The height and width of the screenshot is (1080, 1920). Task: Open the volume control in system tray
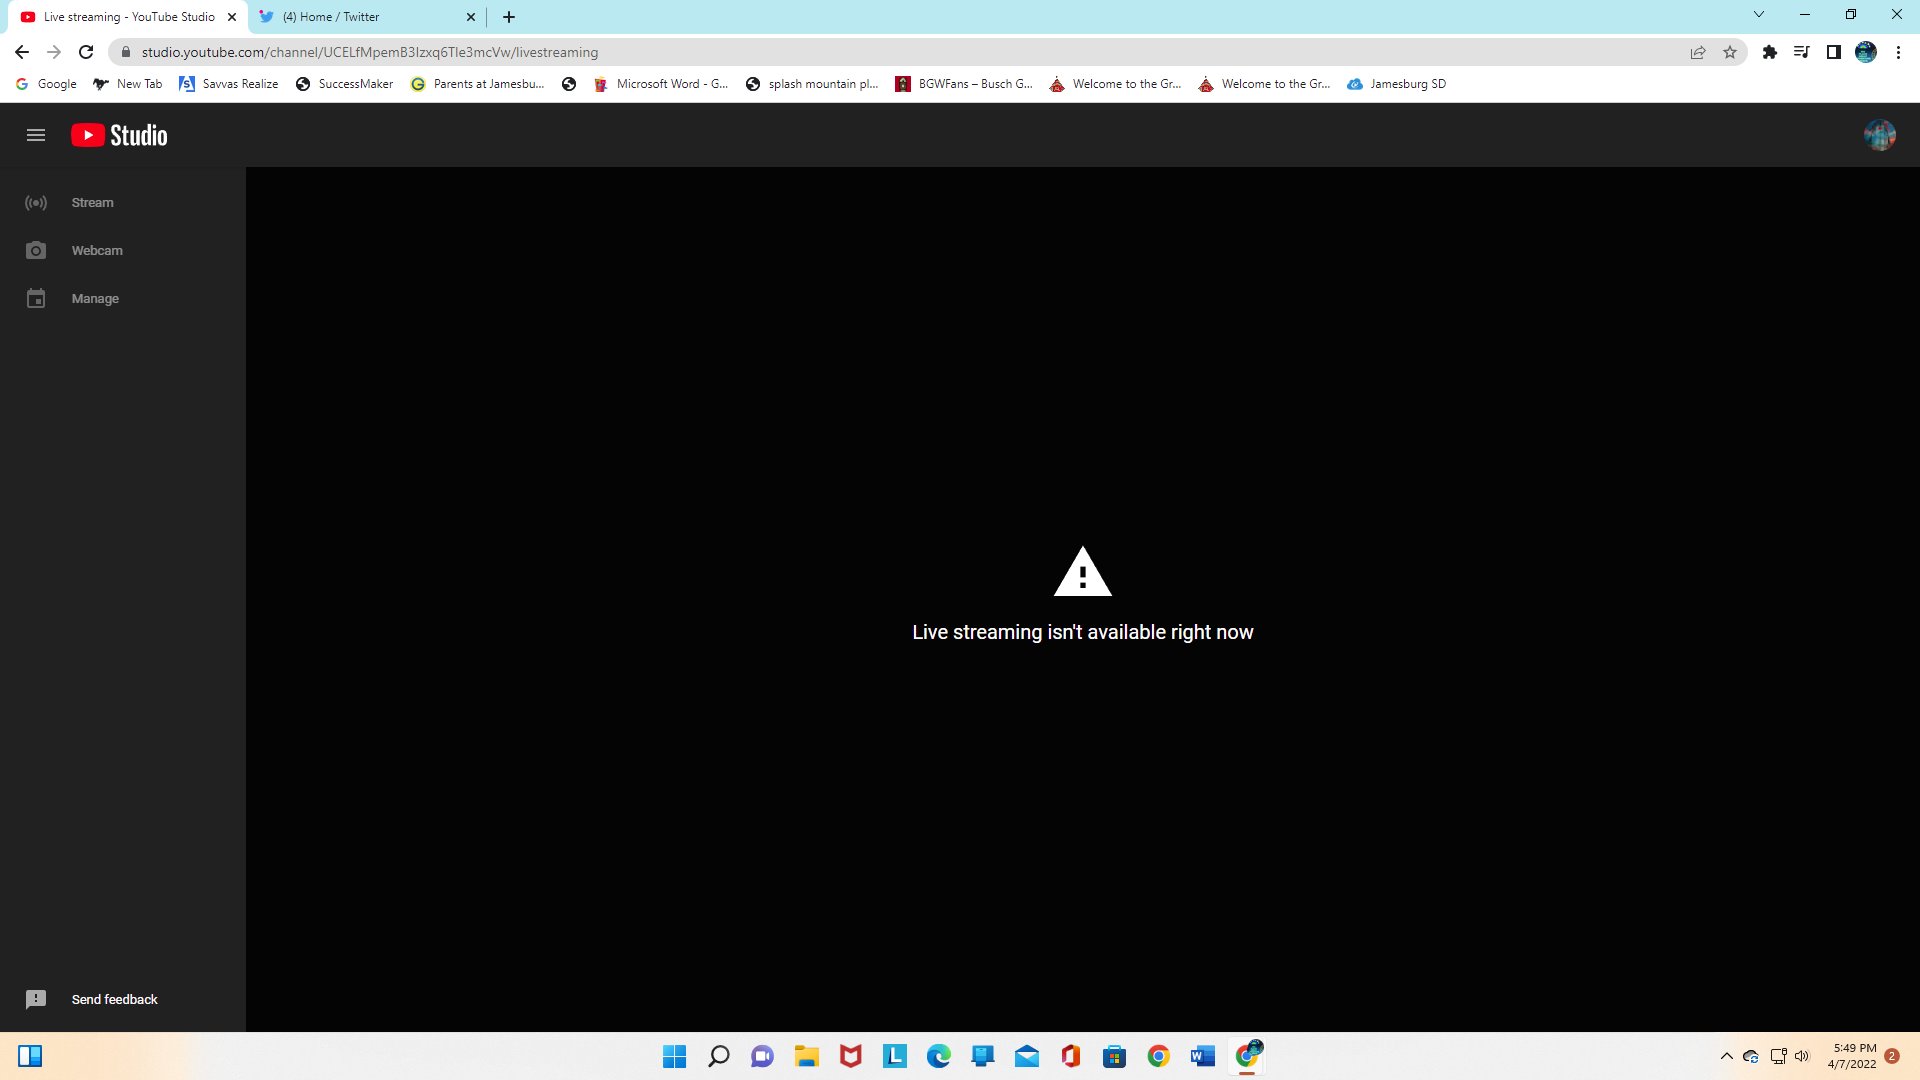pos(1802,1056)
